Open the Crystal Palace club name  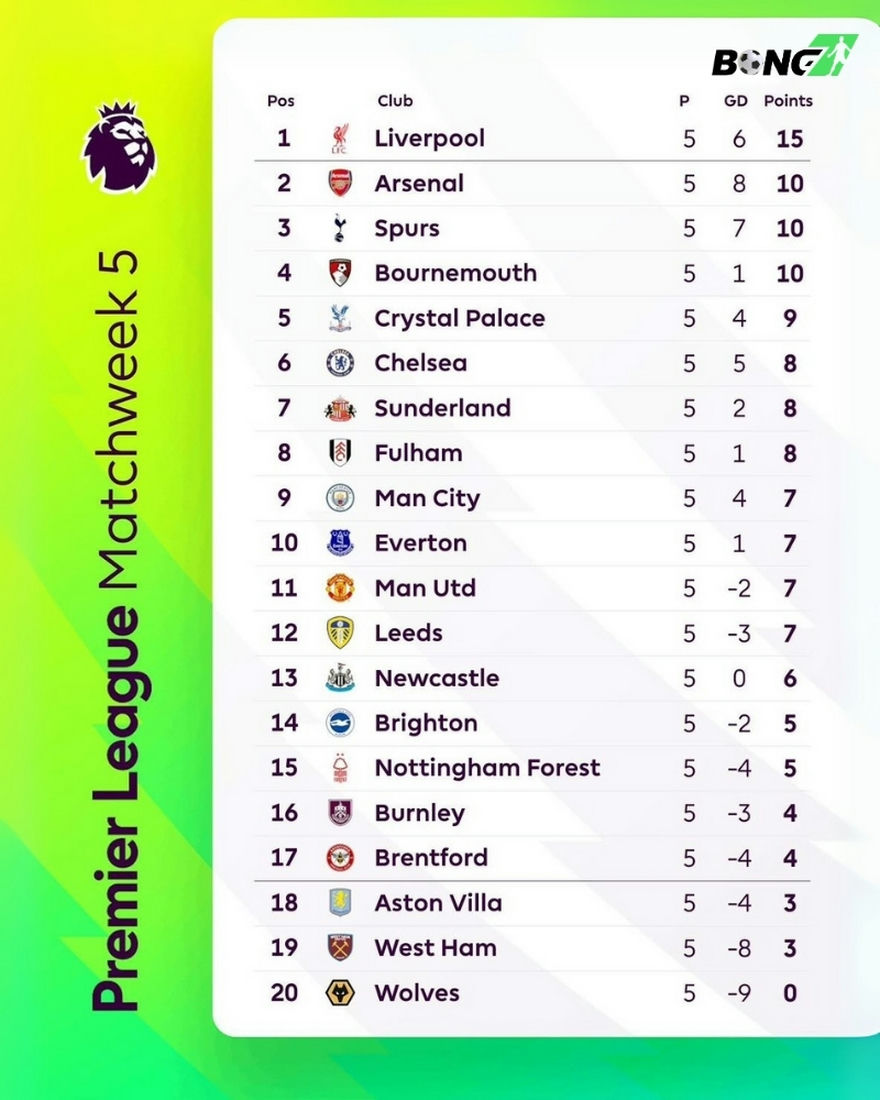pos(459,318)
